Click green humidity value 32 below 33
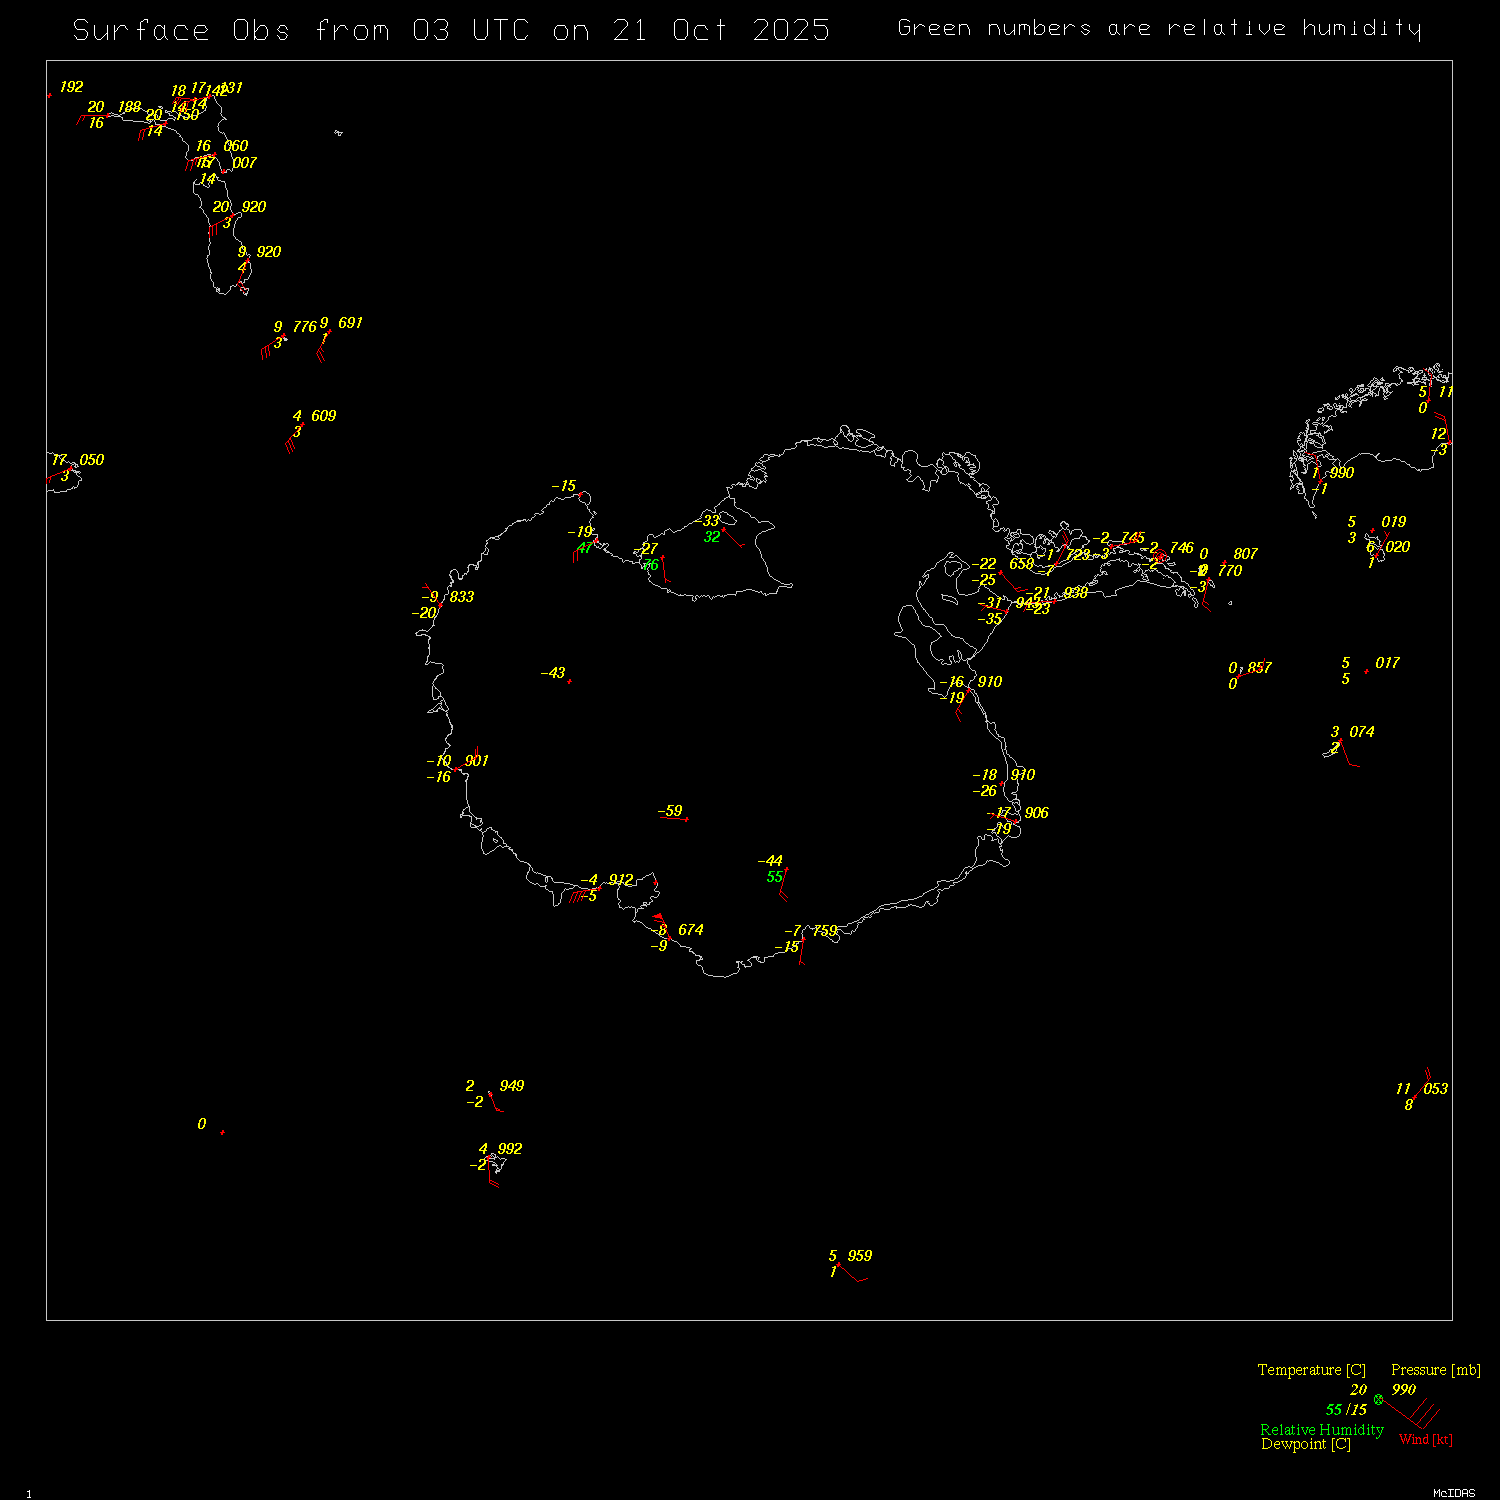1500x1500 pixels. point(712,537)
